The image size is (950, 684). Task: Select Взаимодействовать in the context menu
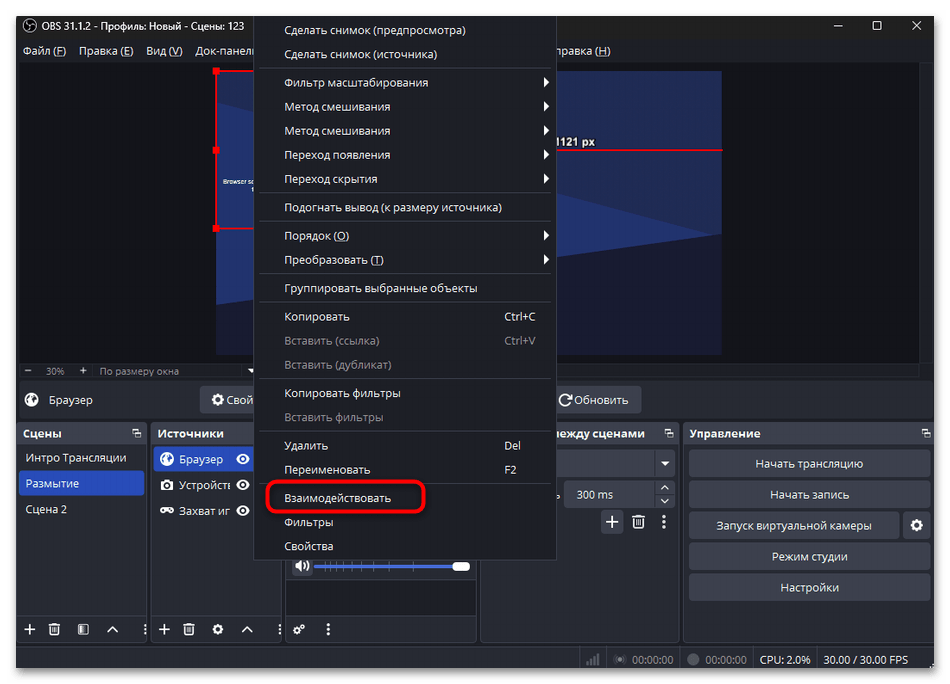pos(338,497)
